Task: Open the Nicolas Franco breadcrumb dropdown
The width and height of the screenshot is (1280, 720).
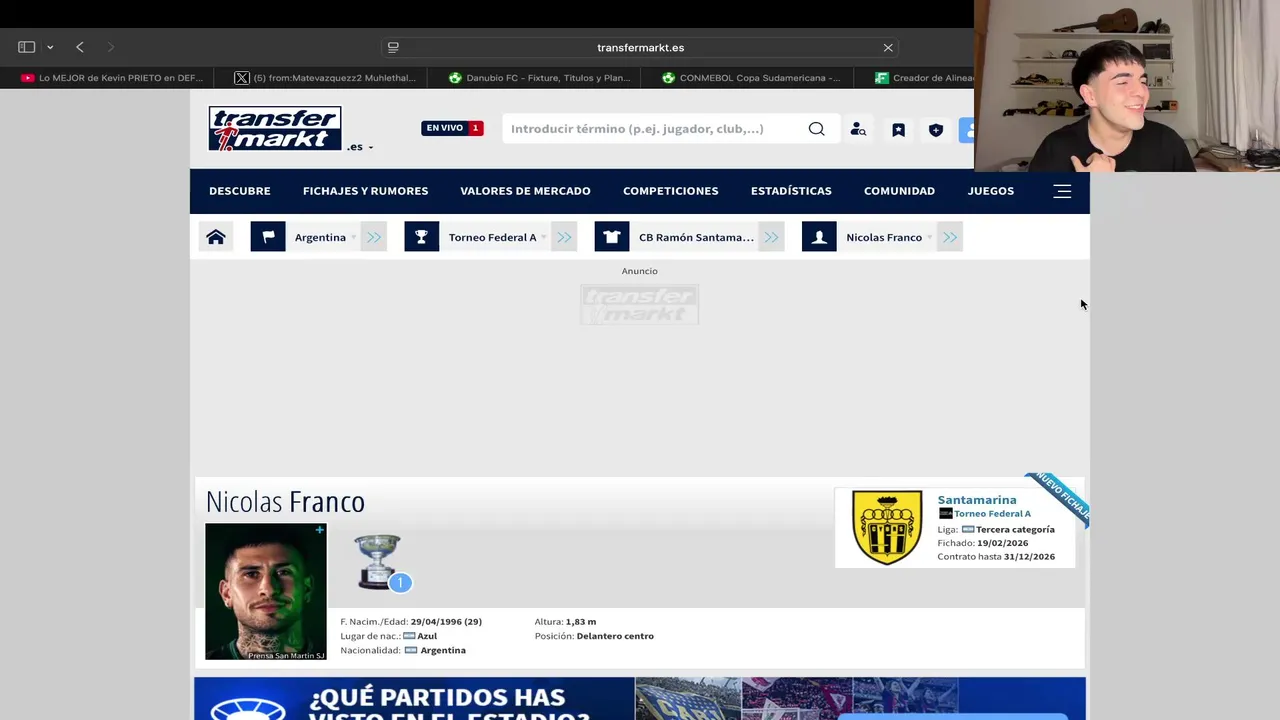Action: 929,238
